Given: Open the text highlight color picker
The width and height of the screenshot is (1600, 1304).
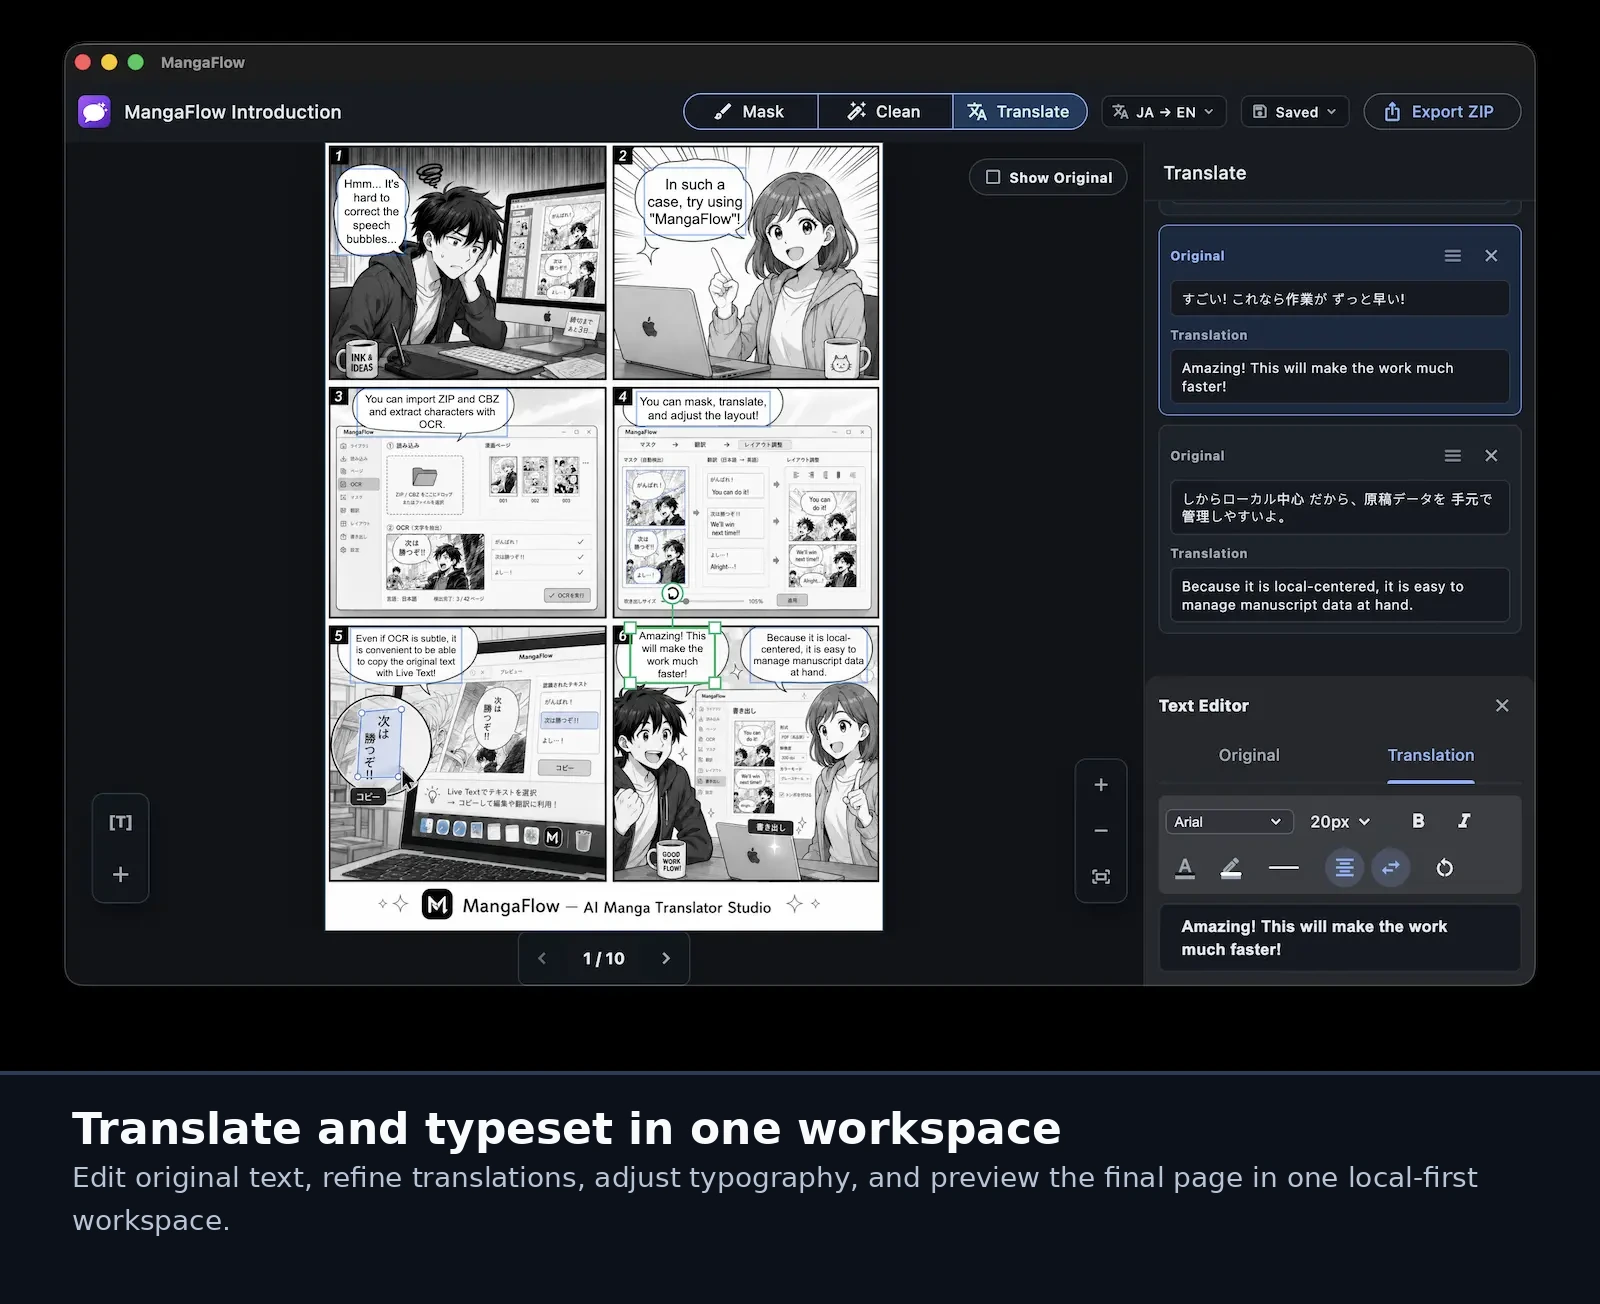Looking at the screenshot, I should [x=1231, y=868].
